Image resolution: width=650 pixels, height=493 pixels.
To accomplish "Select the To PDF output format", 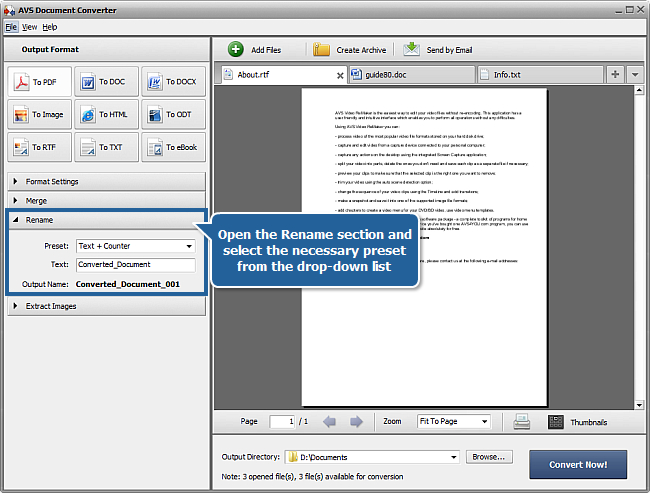I will pyautogui.click(x=39, y=82).
